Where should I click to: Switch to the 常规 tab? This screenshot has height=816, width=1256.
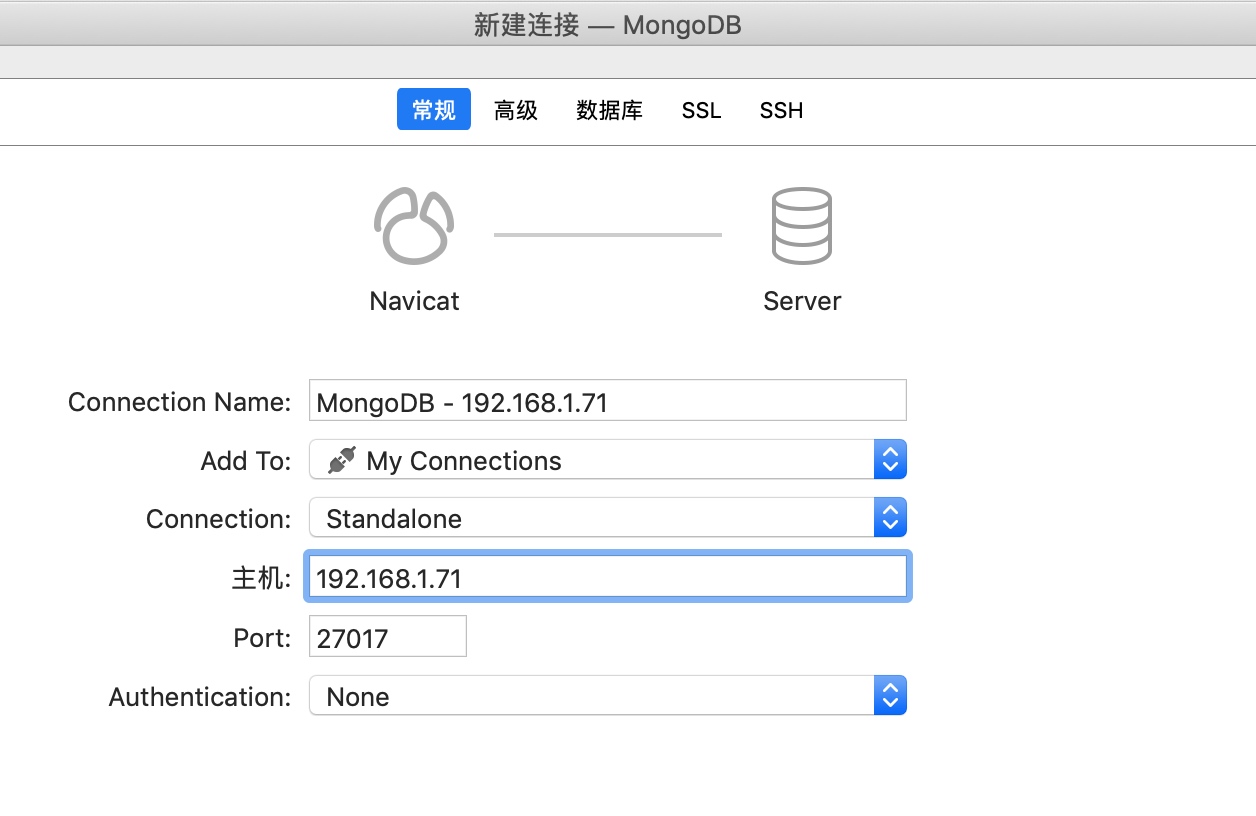click(433, 110)
